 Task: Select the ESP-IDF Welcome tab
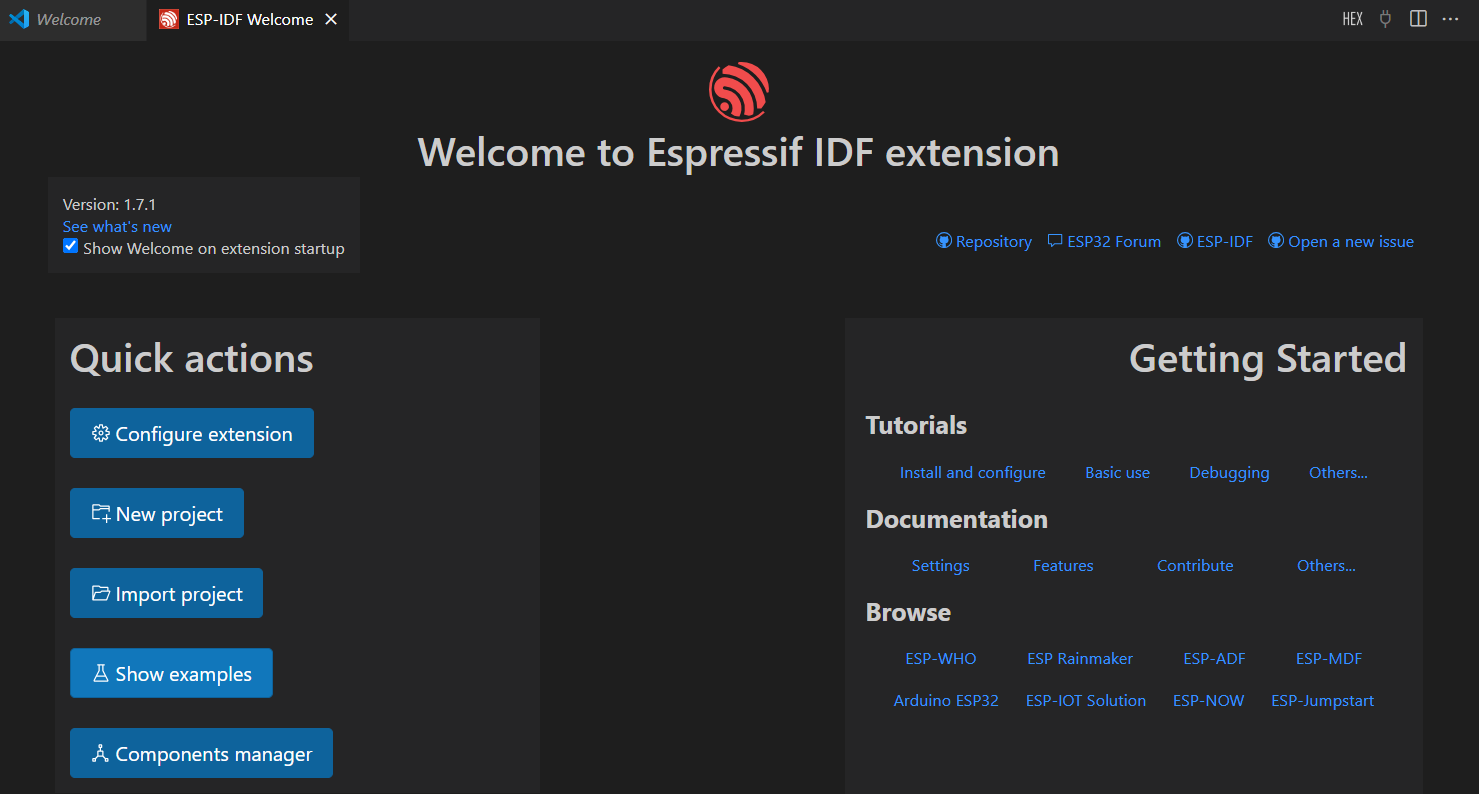[x=249, y=19]
